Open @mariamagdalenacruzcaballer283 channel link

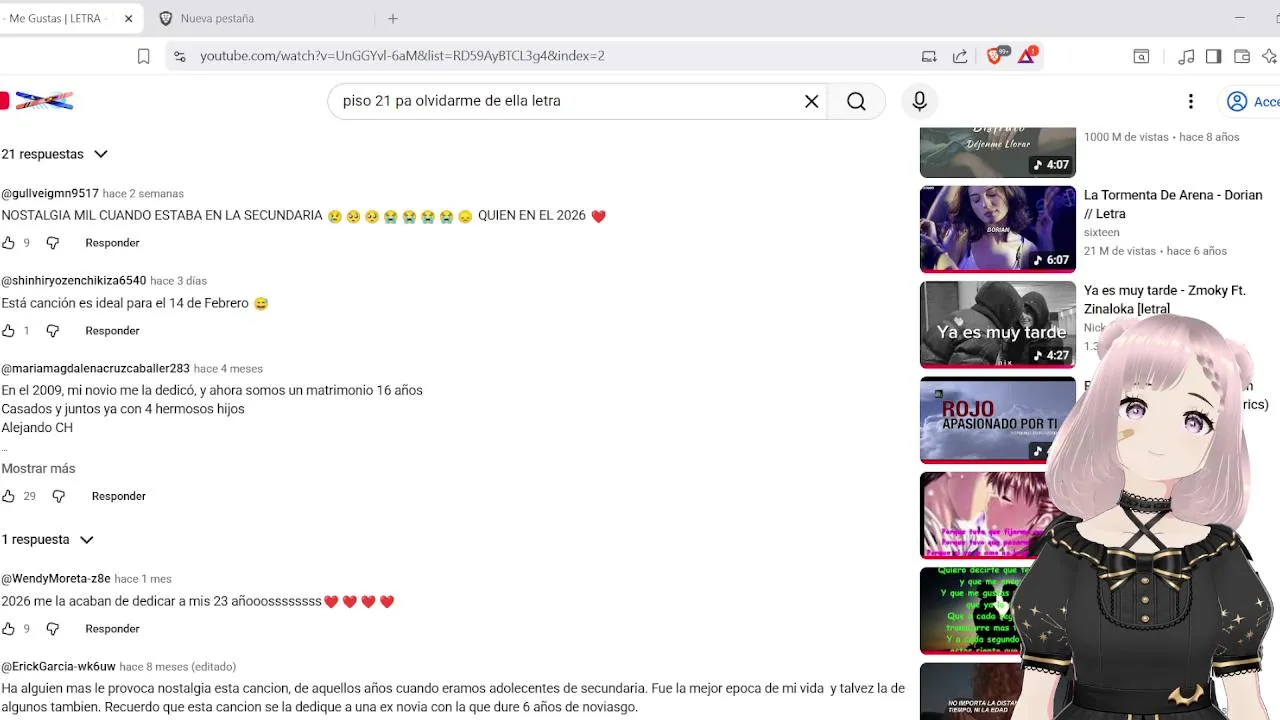point(95,369)
